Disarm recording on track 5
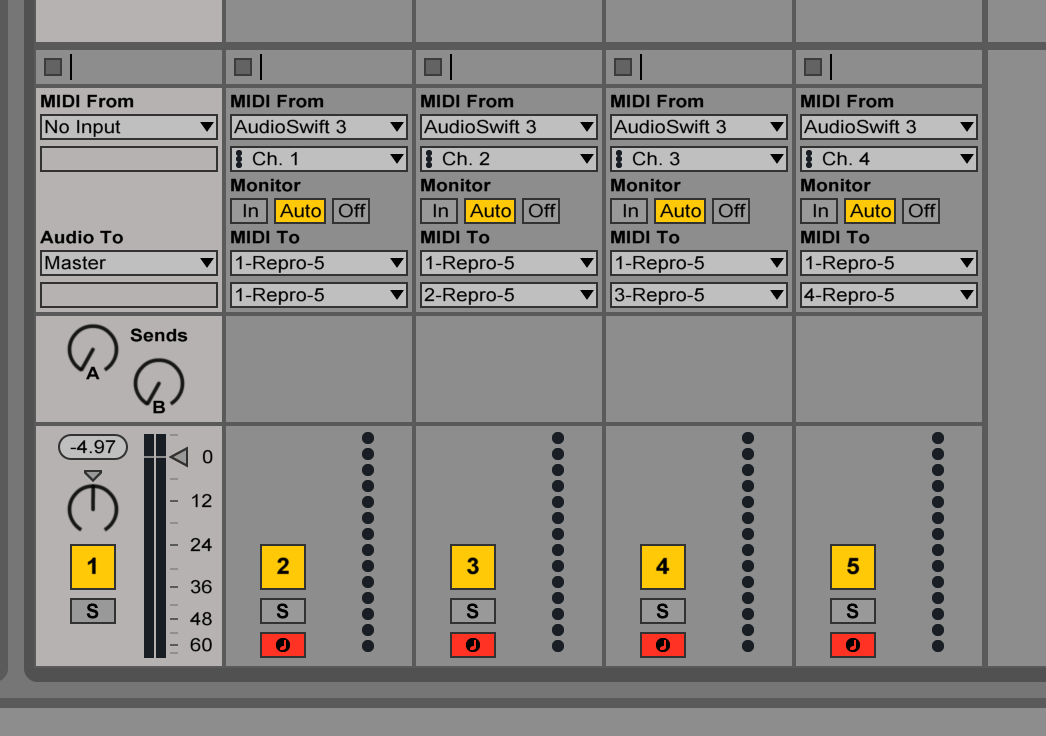The image size is (1046, 736). 853,645
